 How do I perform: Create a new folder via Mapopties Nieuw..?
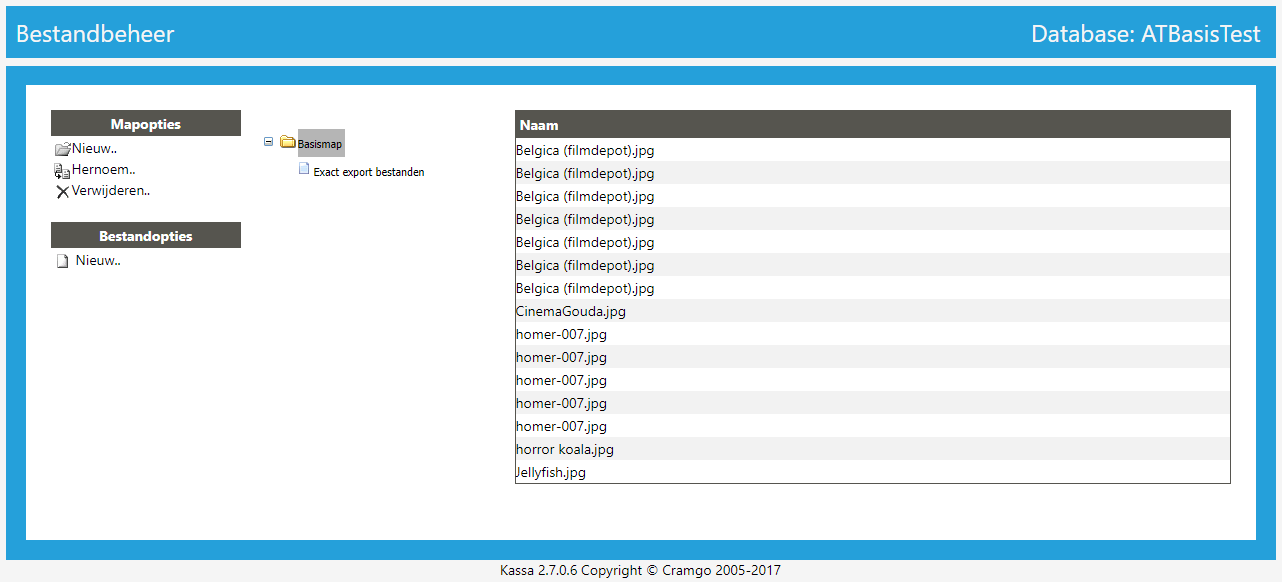pyautogui.click(x=95, y=149)
